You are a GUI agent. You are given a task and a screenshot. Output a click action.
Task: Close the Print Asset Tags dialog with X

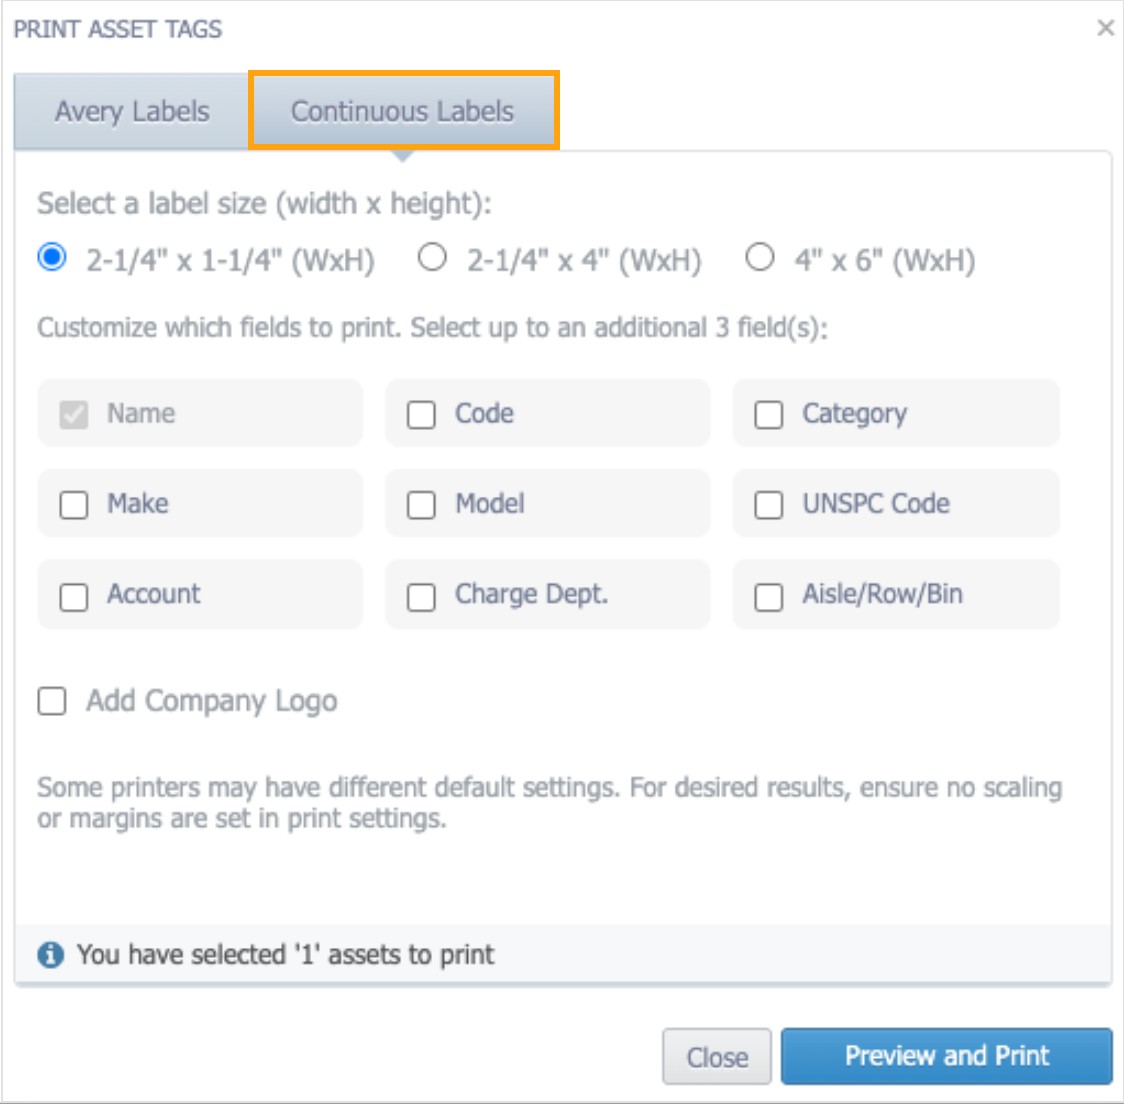pos(1105,28)
